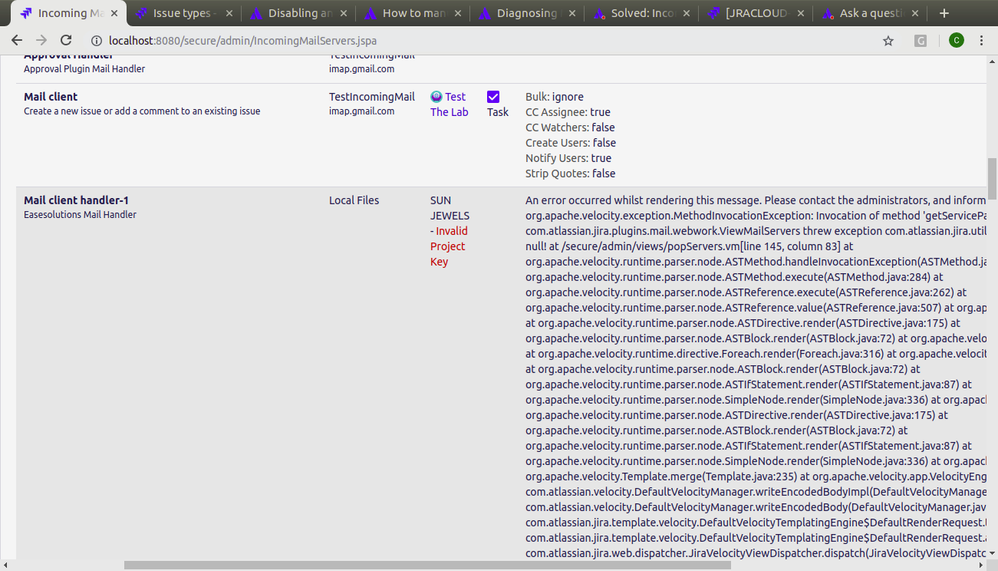Click 'Create a new issue or add a comment' description
The width and height of the screenshot is (998, 571).
tap(142, 111)
